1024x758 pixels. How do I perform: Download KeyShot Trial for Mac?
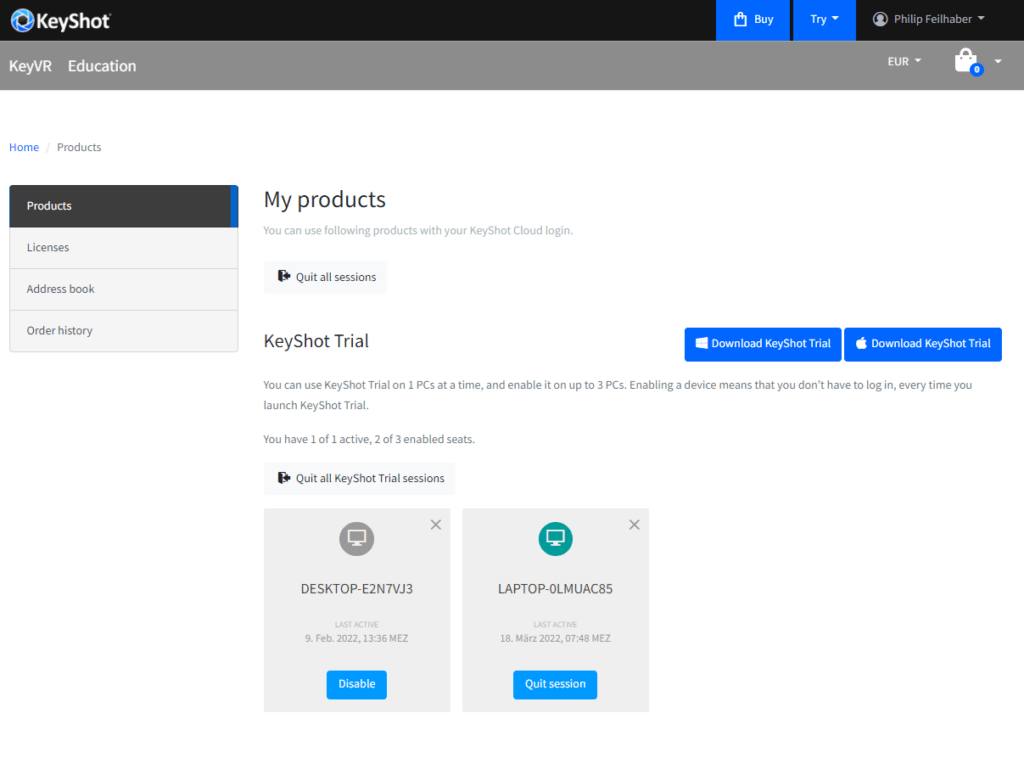click(x=923, y=344)
